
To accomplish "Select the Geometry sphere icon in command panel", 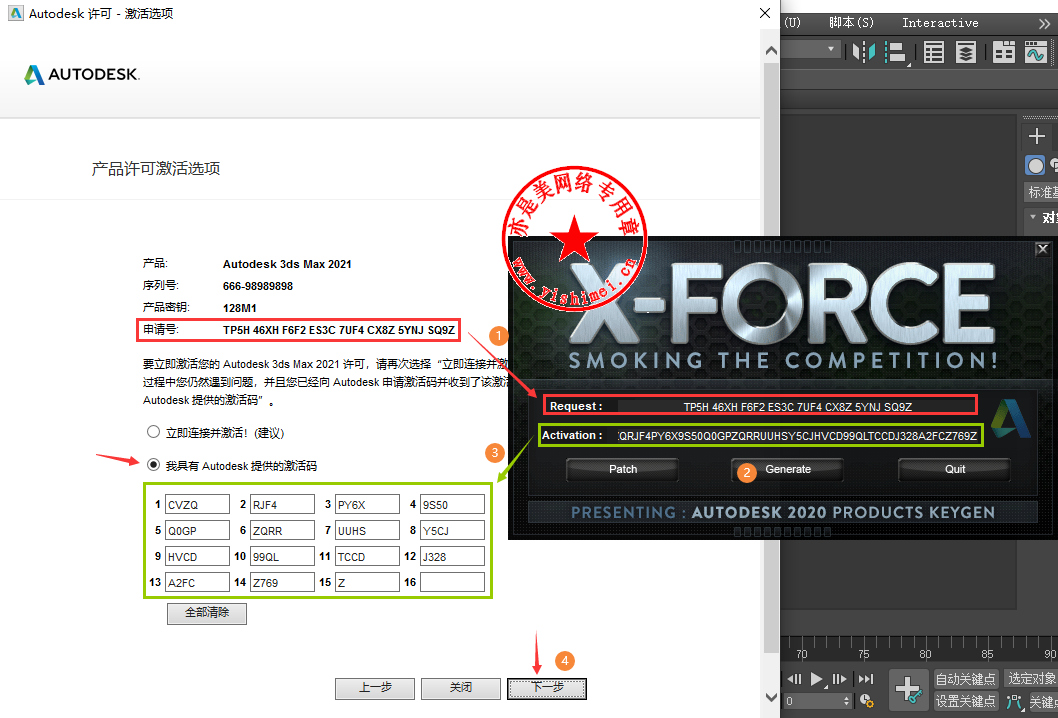I will (1035, 165).
